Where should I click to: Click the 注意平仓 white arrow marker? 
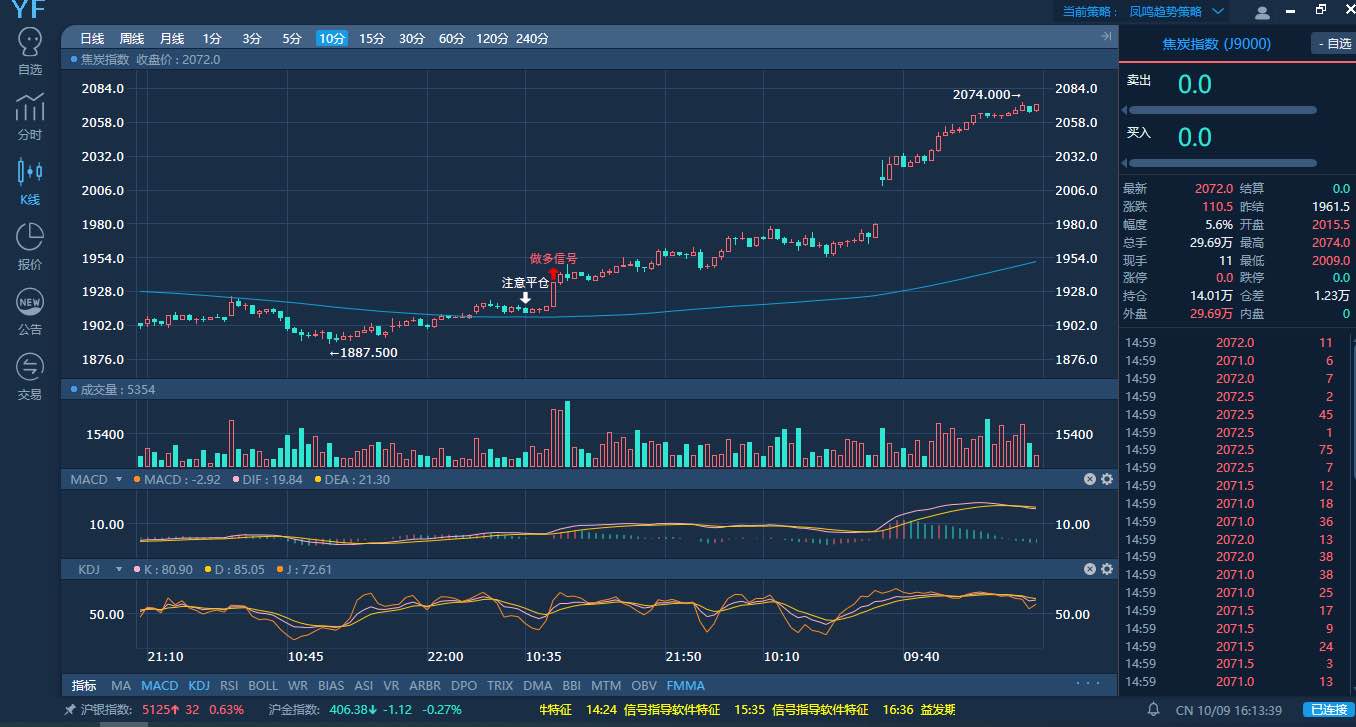525,298
